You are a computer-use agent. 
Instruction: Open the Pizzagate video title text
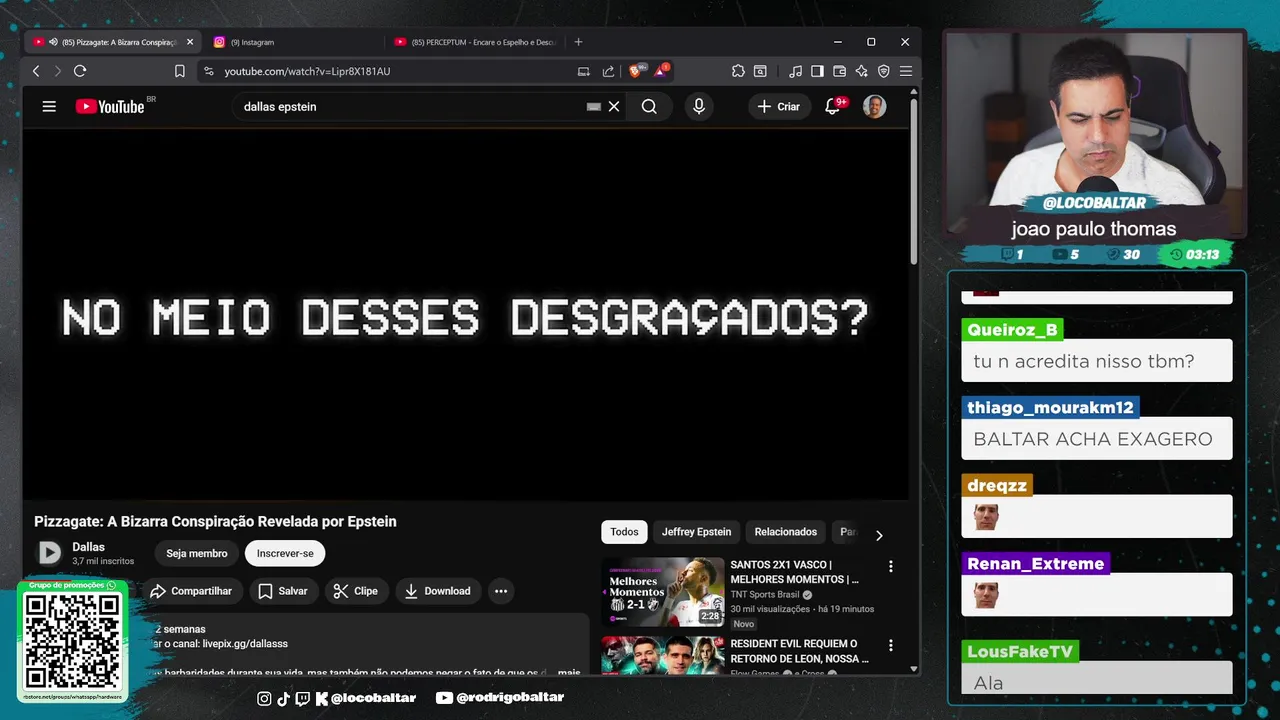click(215, 521)
